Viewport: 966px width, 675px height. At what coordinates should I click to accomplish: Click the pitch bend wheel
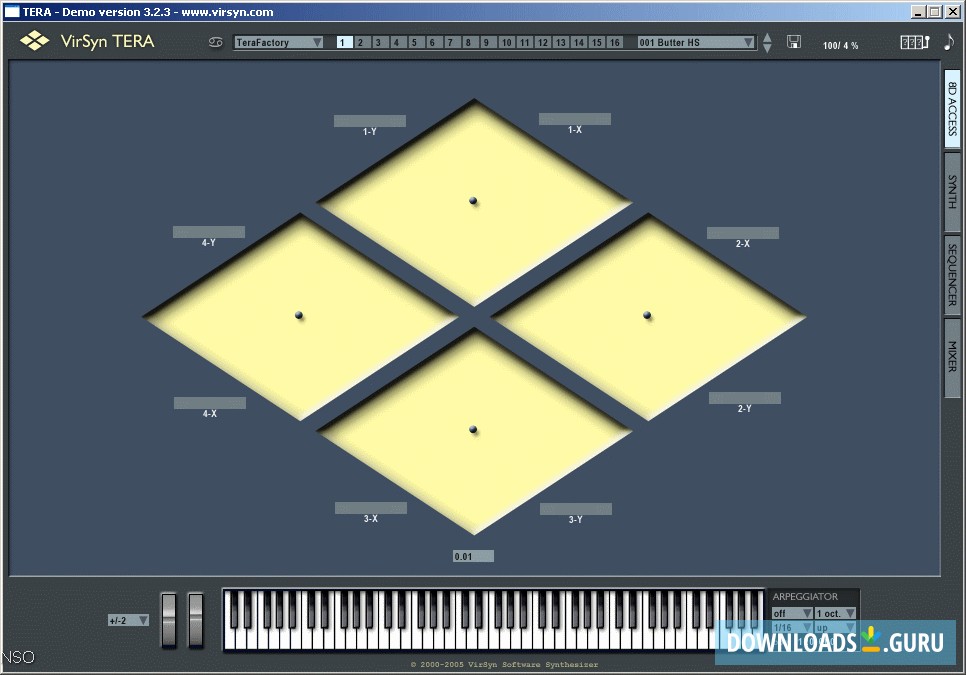click(x=168, y=620)
